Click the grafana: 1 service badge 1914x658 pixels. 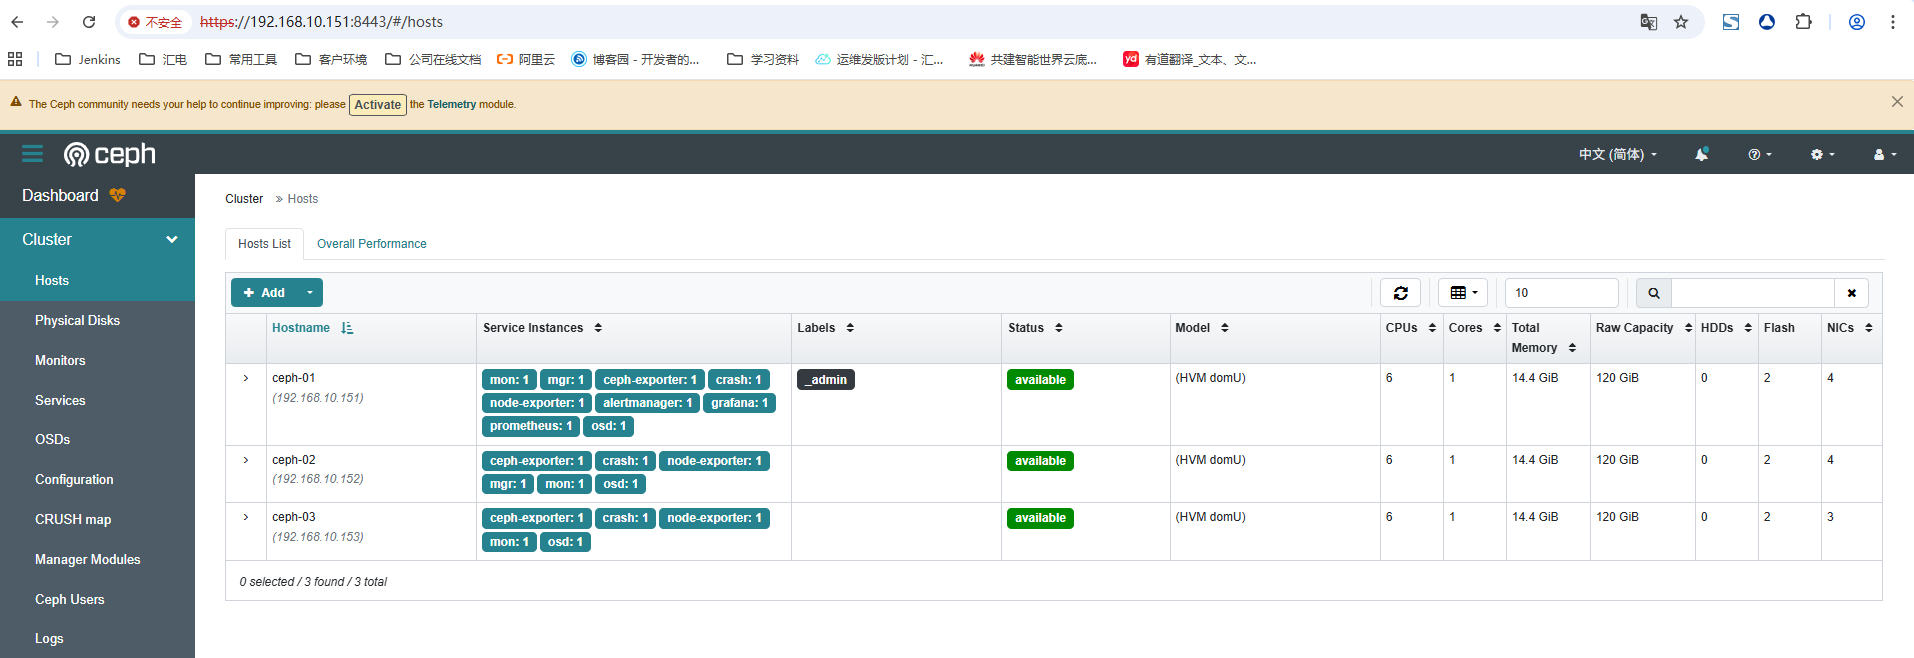coord(740,403)
